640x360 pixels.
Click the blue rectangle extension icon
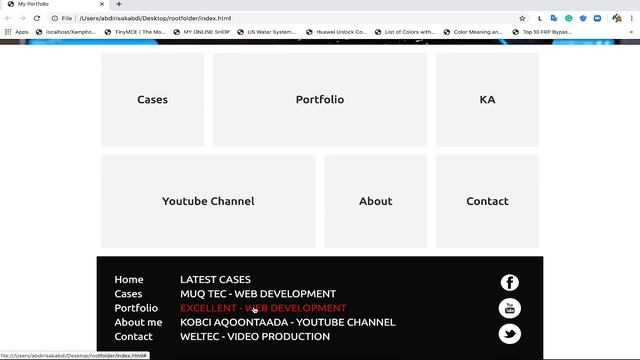597,18
